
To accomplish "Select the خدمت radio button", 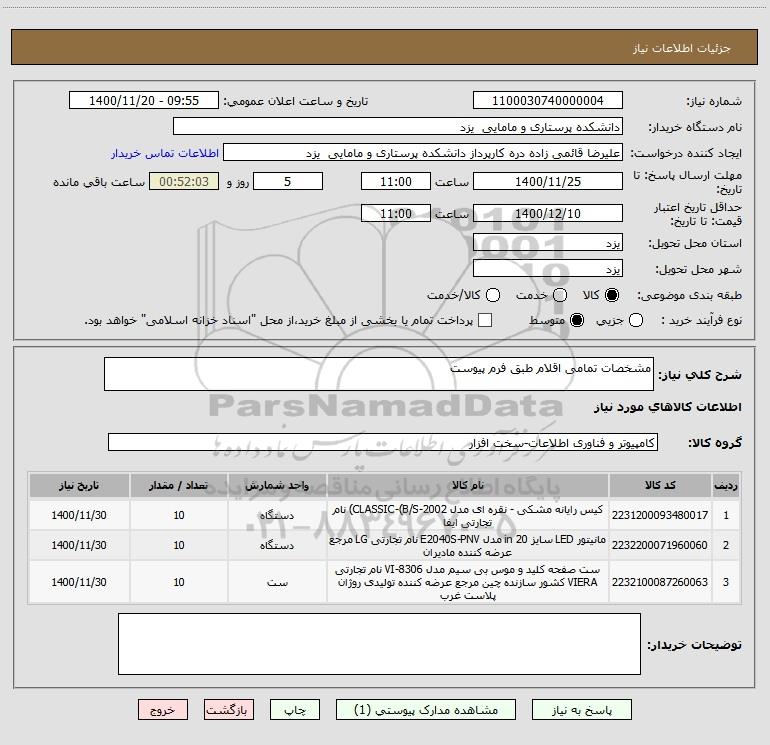I will (x=560, y=295).
